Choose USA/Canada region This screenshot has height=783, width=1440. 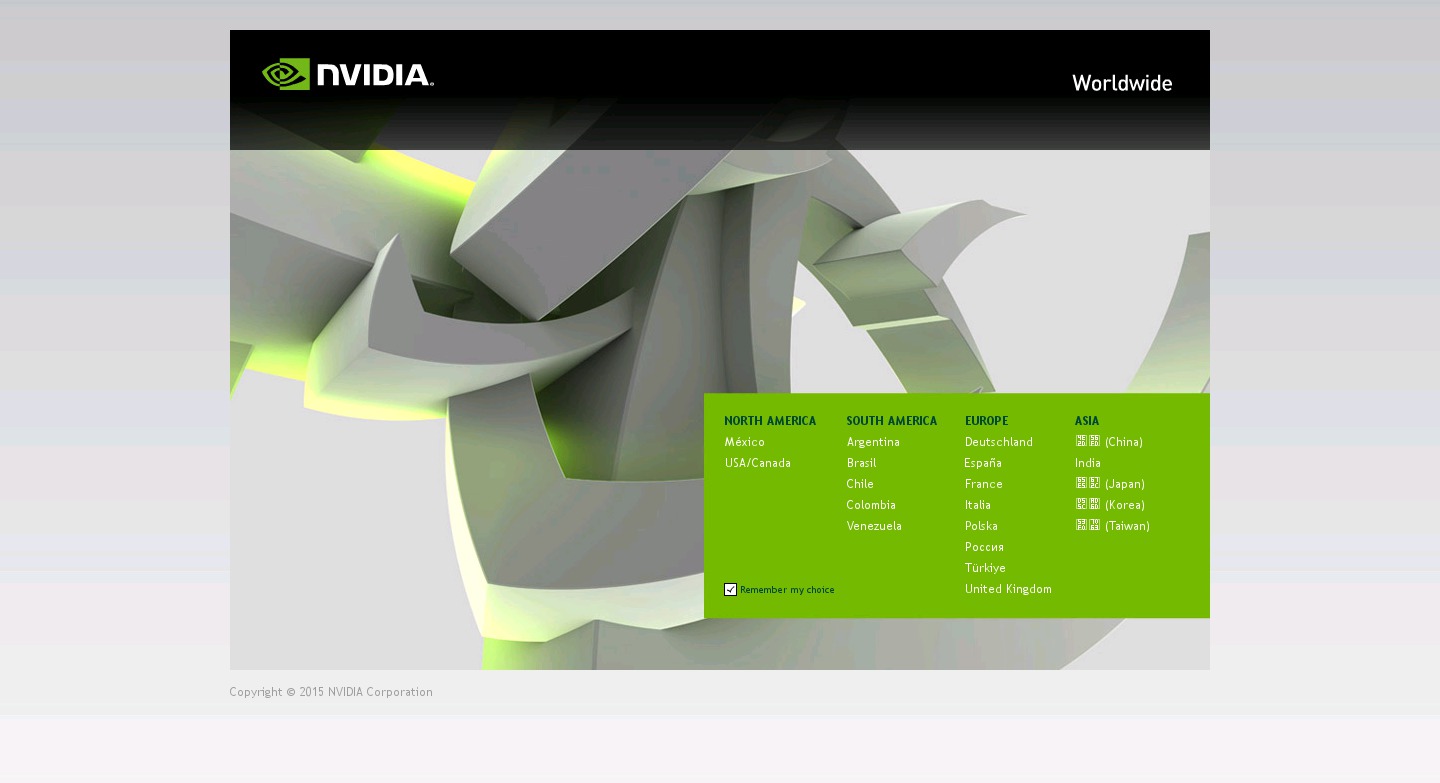coord(757,463)
